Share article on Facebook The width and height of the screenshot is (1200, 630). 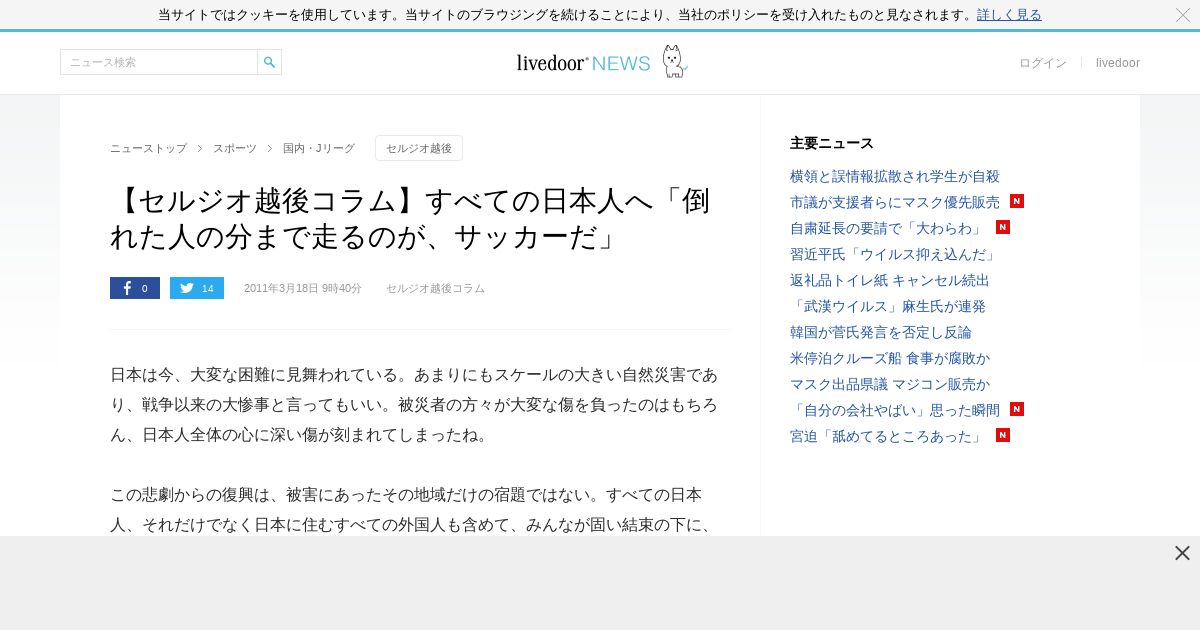pyautogui.click(x=135, y=288)
